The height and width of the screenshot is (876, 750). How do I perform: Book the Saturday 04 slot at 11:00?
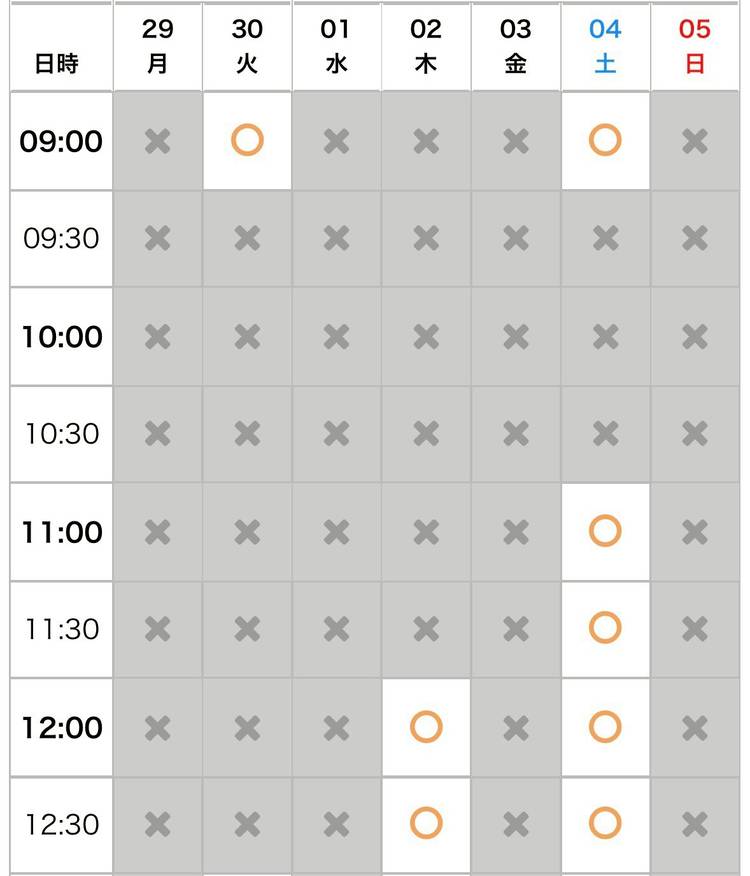tap(605, 531)
